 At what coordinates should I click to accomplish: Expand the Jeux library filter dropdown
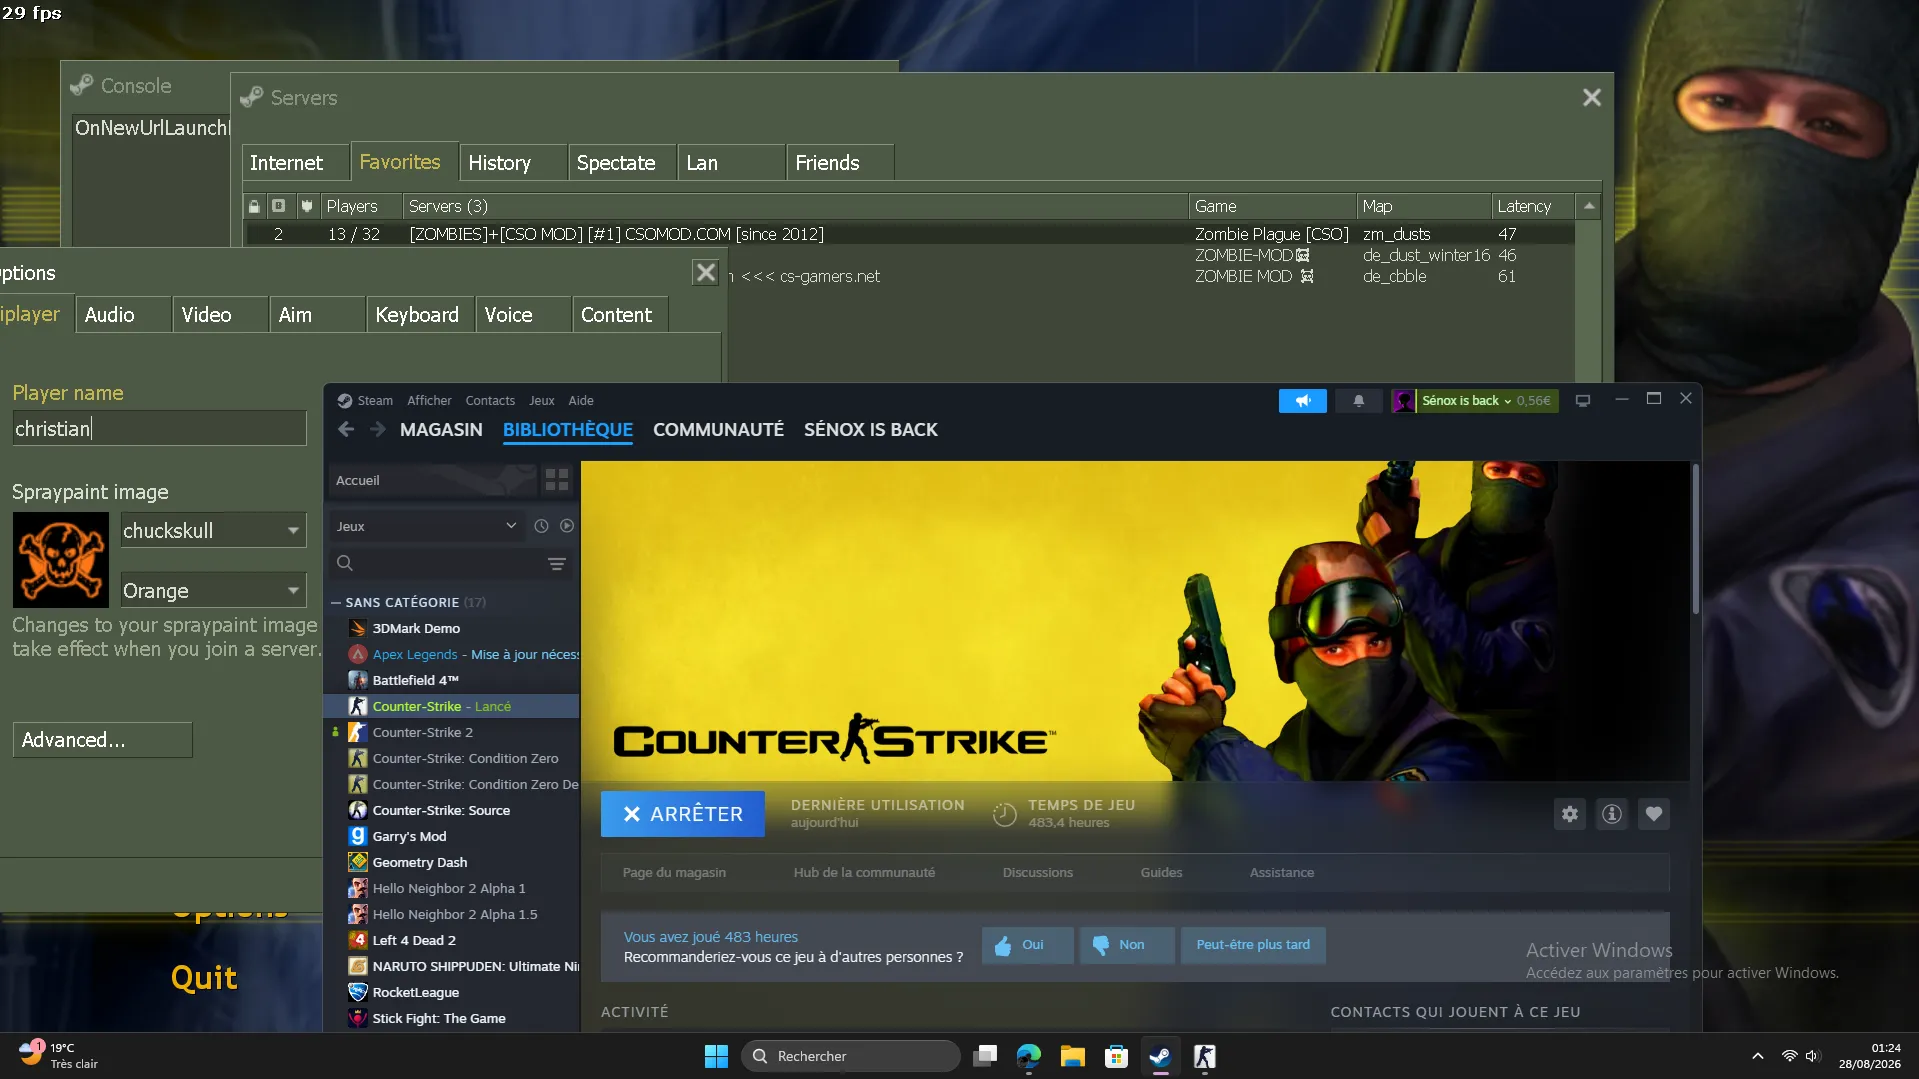coord(427,526)
